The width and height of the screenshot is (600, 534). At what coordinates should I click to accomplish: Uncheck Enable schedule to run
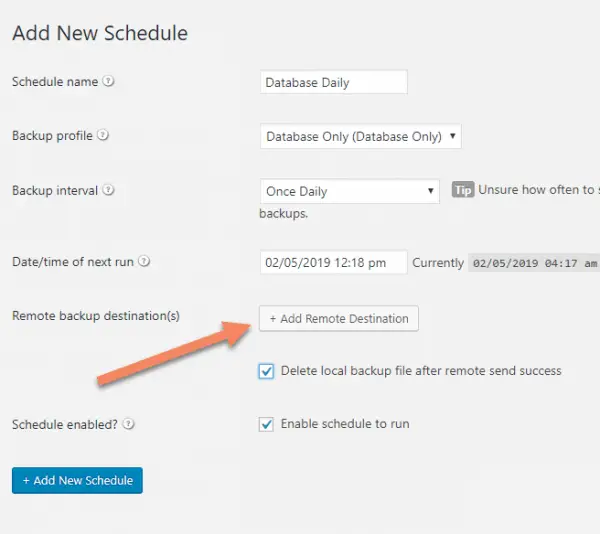(266, 424)
